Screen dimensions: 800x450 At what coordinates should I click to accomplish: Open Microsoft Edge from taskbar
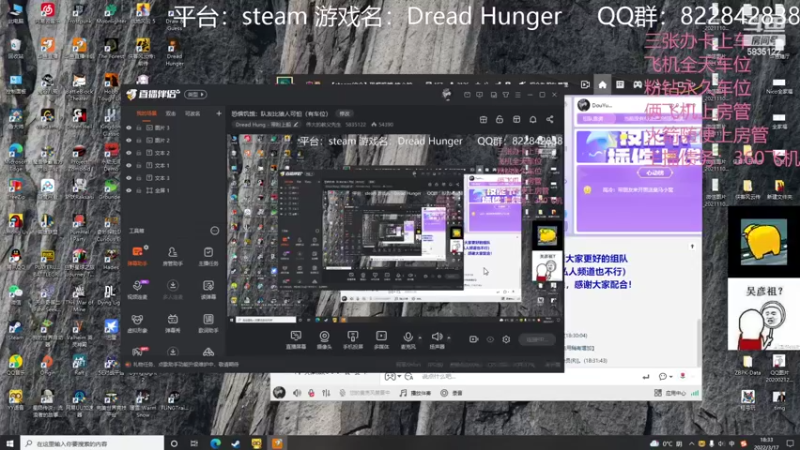[215, 443]
